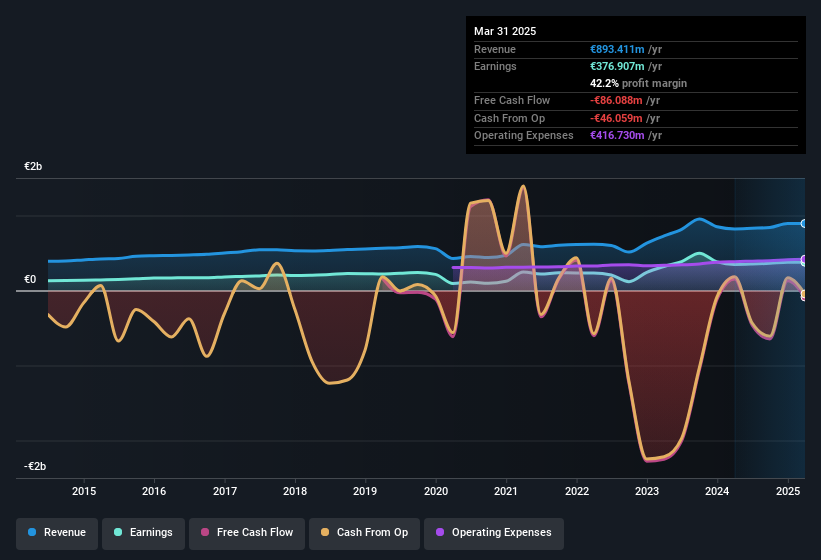Toggle the Cash From Op legend button

coord(364,533)
